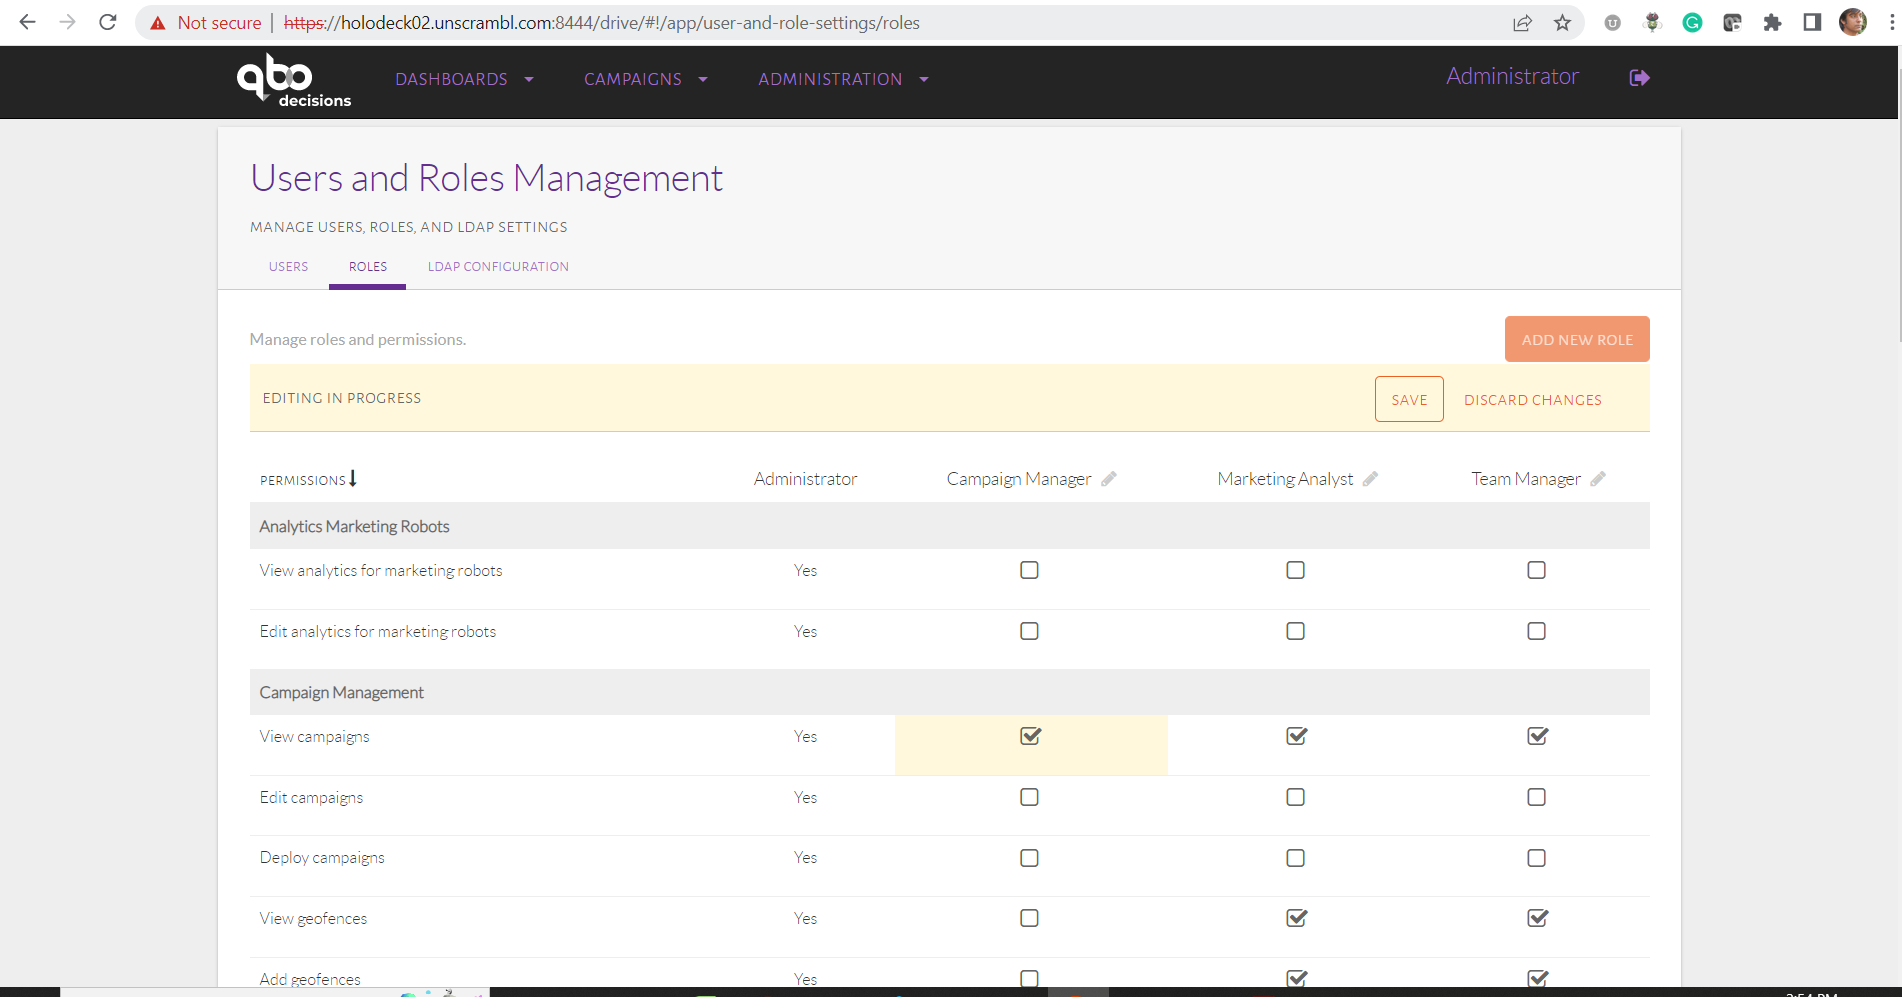Check View geofences for Campaign Manager
Image resolution: width=1902 pixels, height=997 pixels.
[x=1029, y=918]
